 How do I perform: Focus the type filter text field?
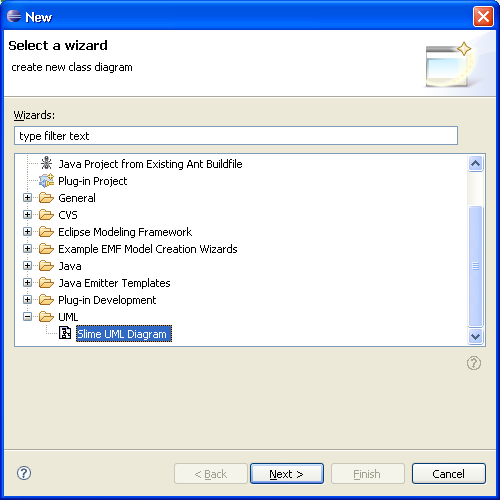(236, 136)
